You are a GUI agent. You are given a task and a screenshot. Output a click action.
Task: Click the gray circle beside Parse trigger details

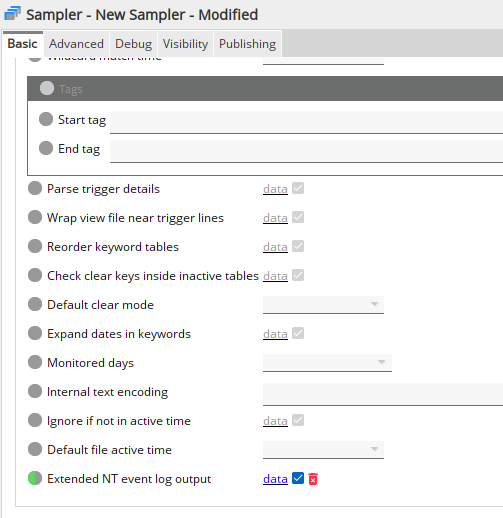35,188
